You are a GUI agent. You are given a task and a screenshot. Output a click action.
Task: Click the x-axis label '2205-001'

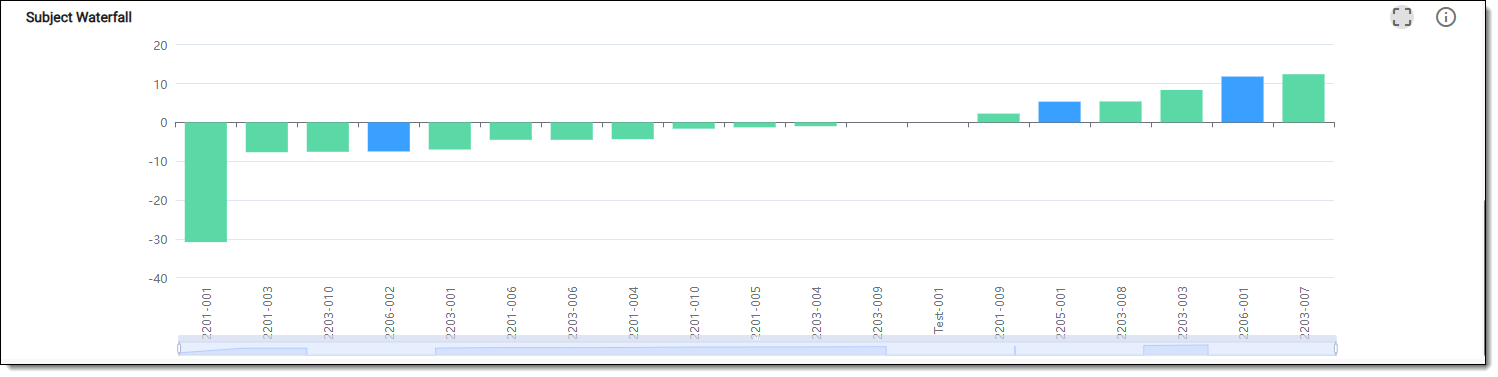[1060, 313]
